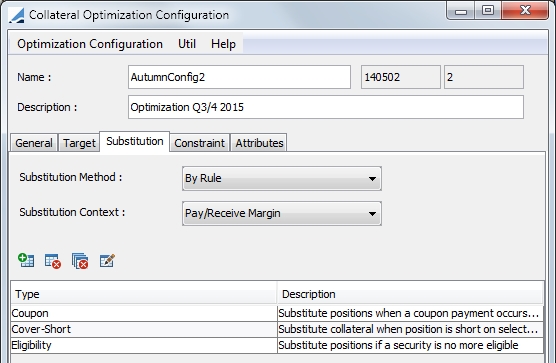Switch to the Constraint tab
This screenshot has height=363, width=556.
point(199,143)
